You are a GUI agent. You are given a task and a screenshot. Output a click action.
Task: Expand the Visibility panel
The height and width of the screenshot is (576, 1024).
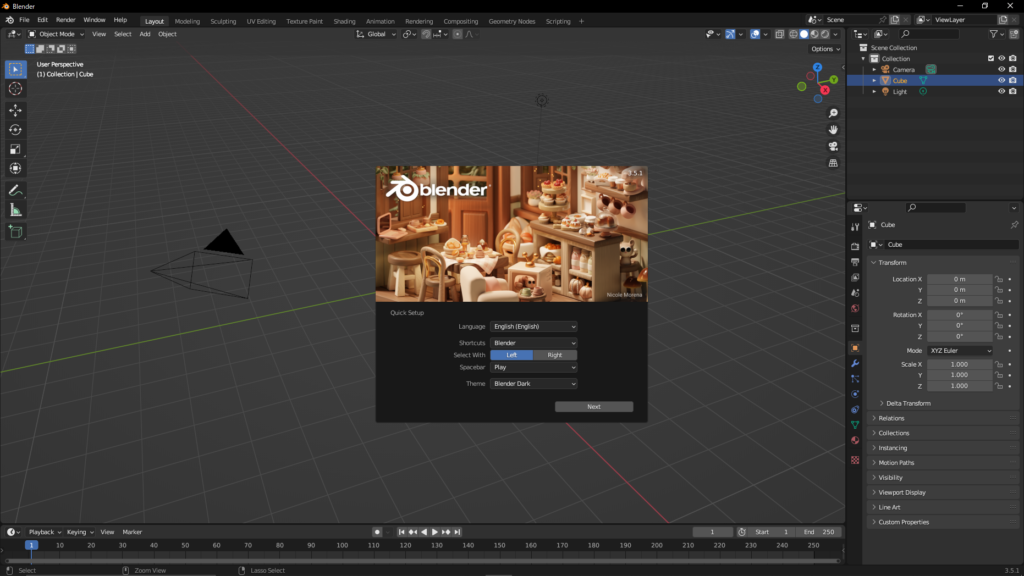[x=889, y=478]
